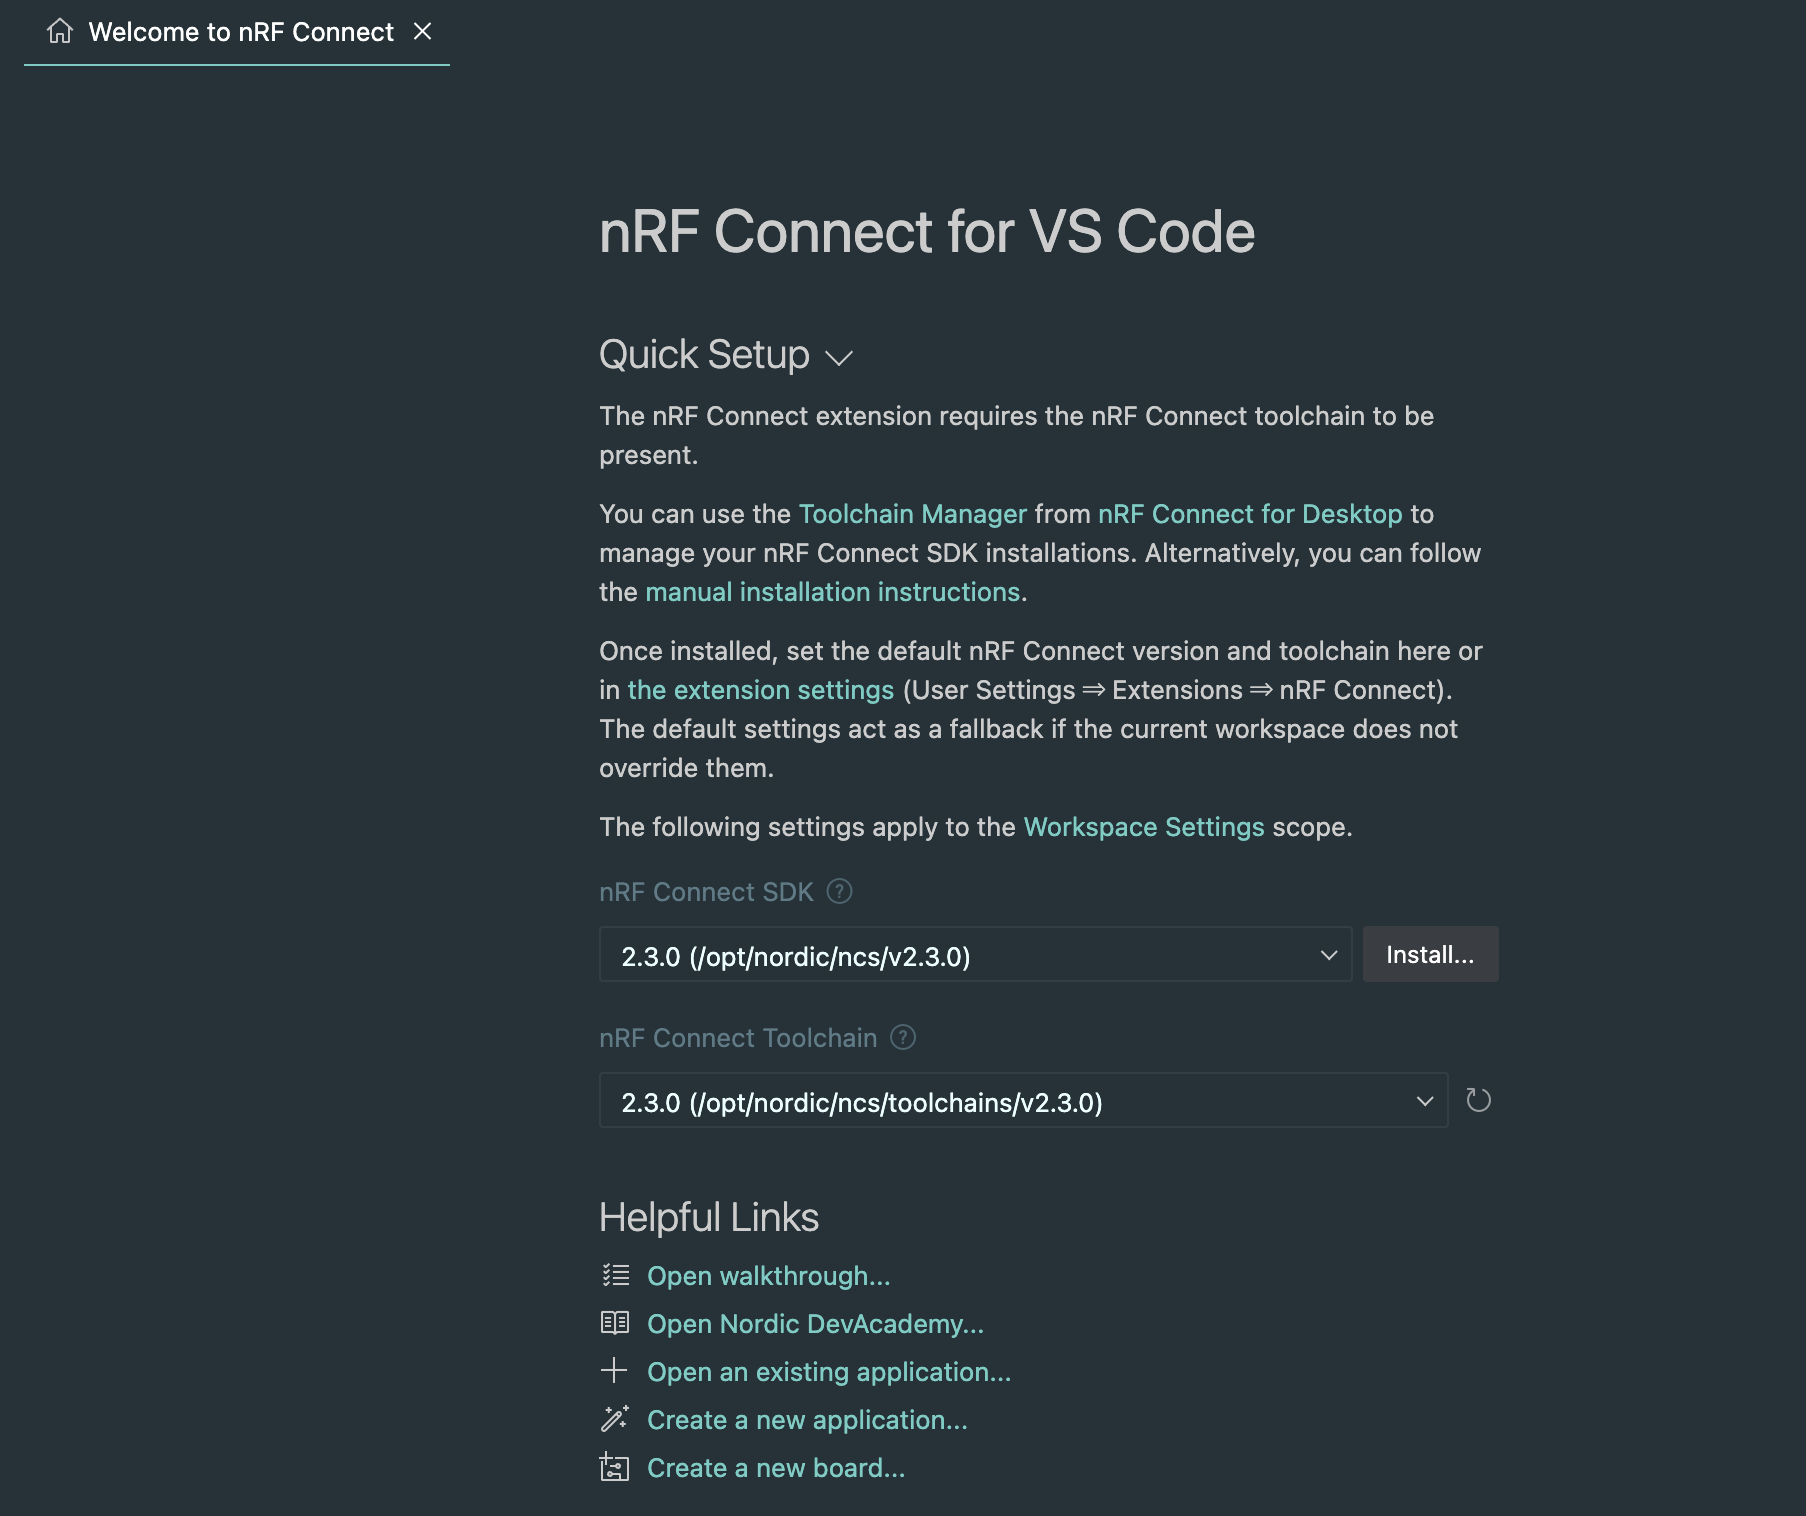1806x1516 pixels.
Task: Close the Welcome to nRF Connect tab
Action: 423,31
